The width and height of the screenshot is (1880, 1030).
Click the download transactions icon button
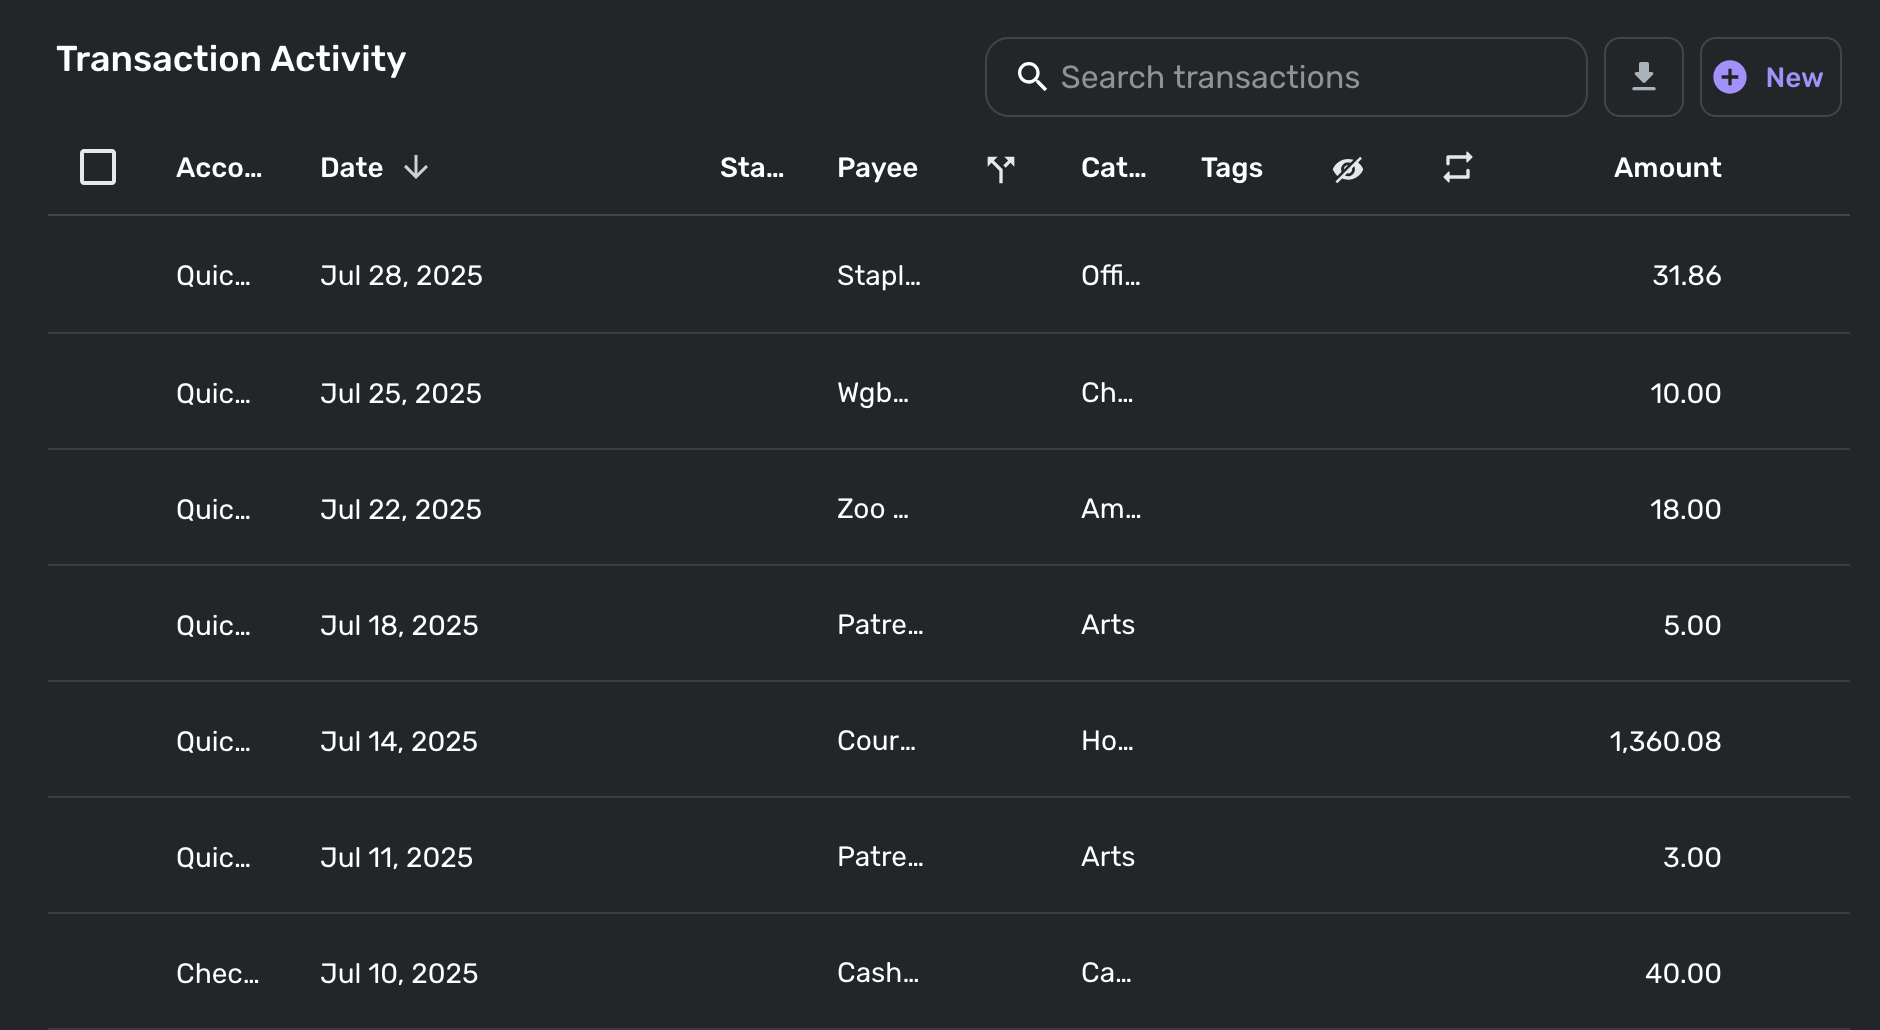(1643, 77)
